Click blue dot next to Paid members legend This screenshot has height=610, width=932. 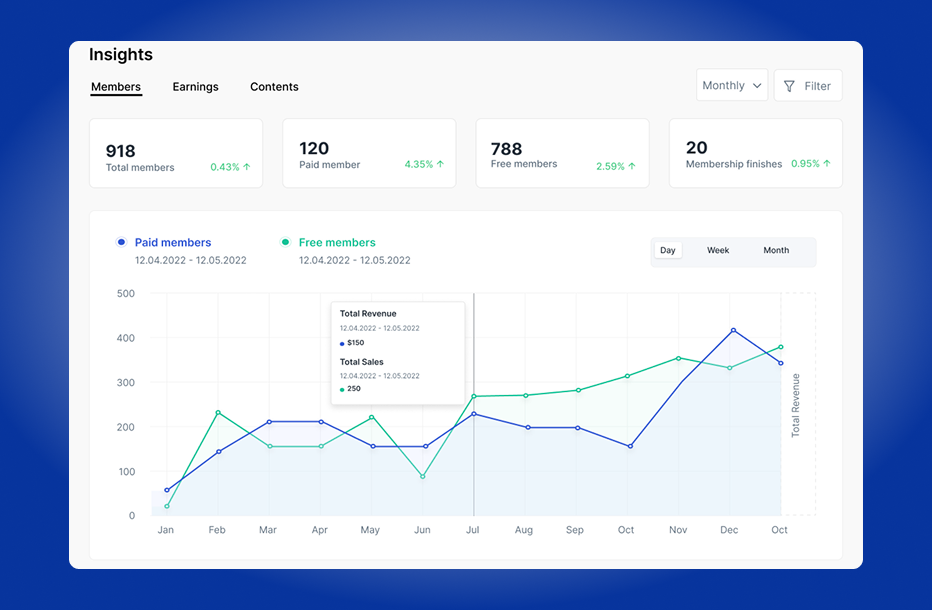coord(121,242)
